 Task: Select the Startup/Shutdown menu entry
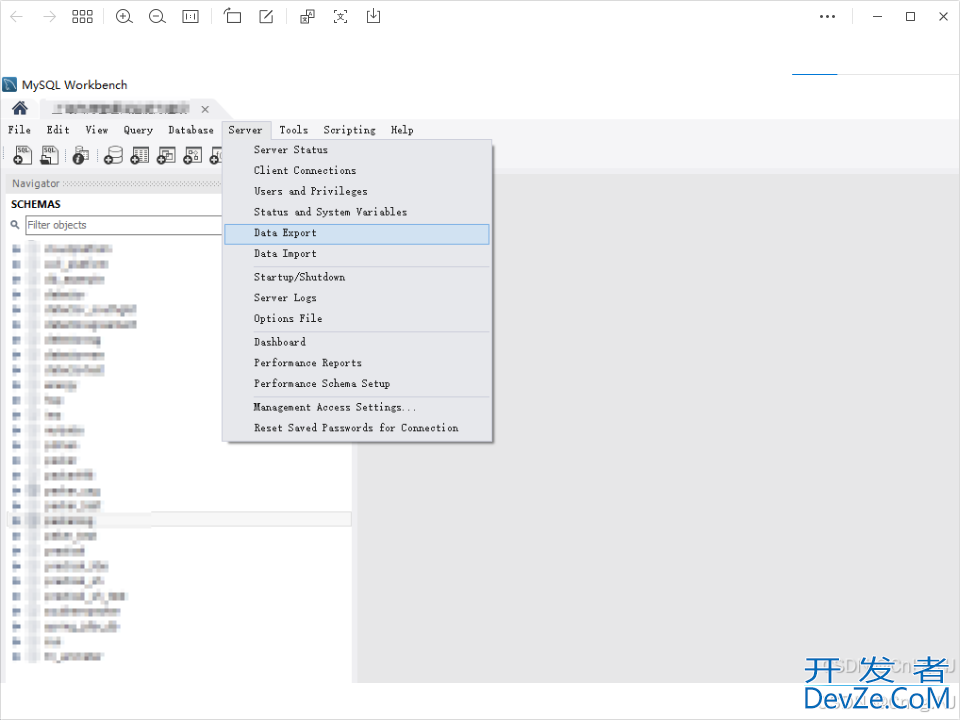357,277
